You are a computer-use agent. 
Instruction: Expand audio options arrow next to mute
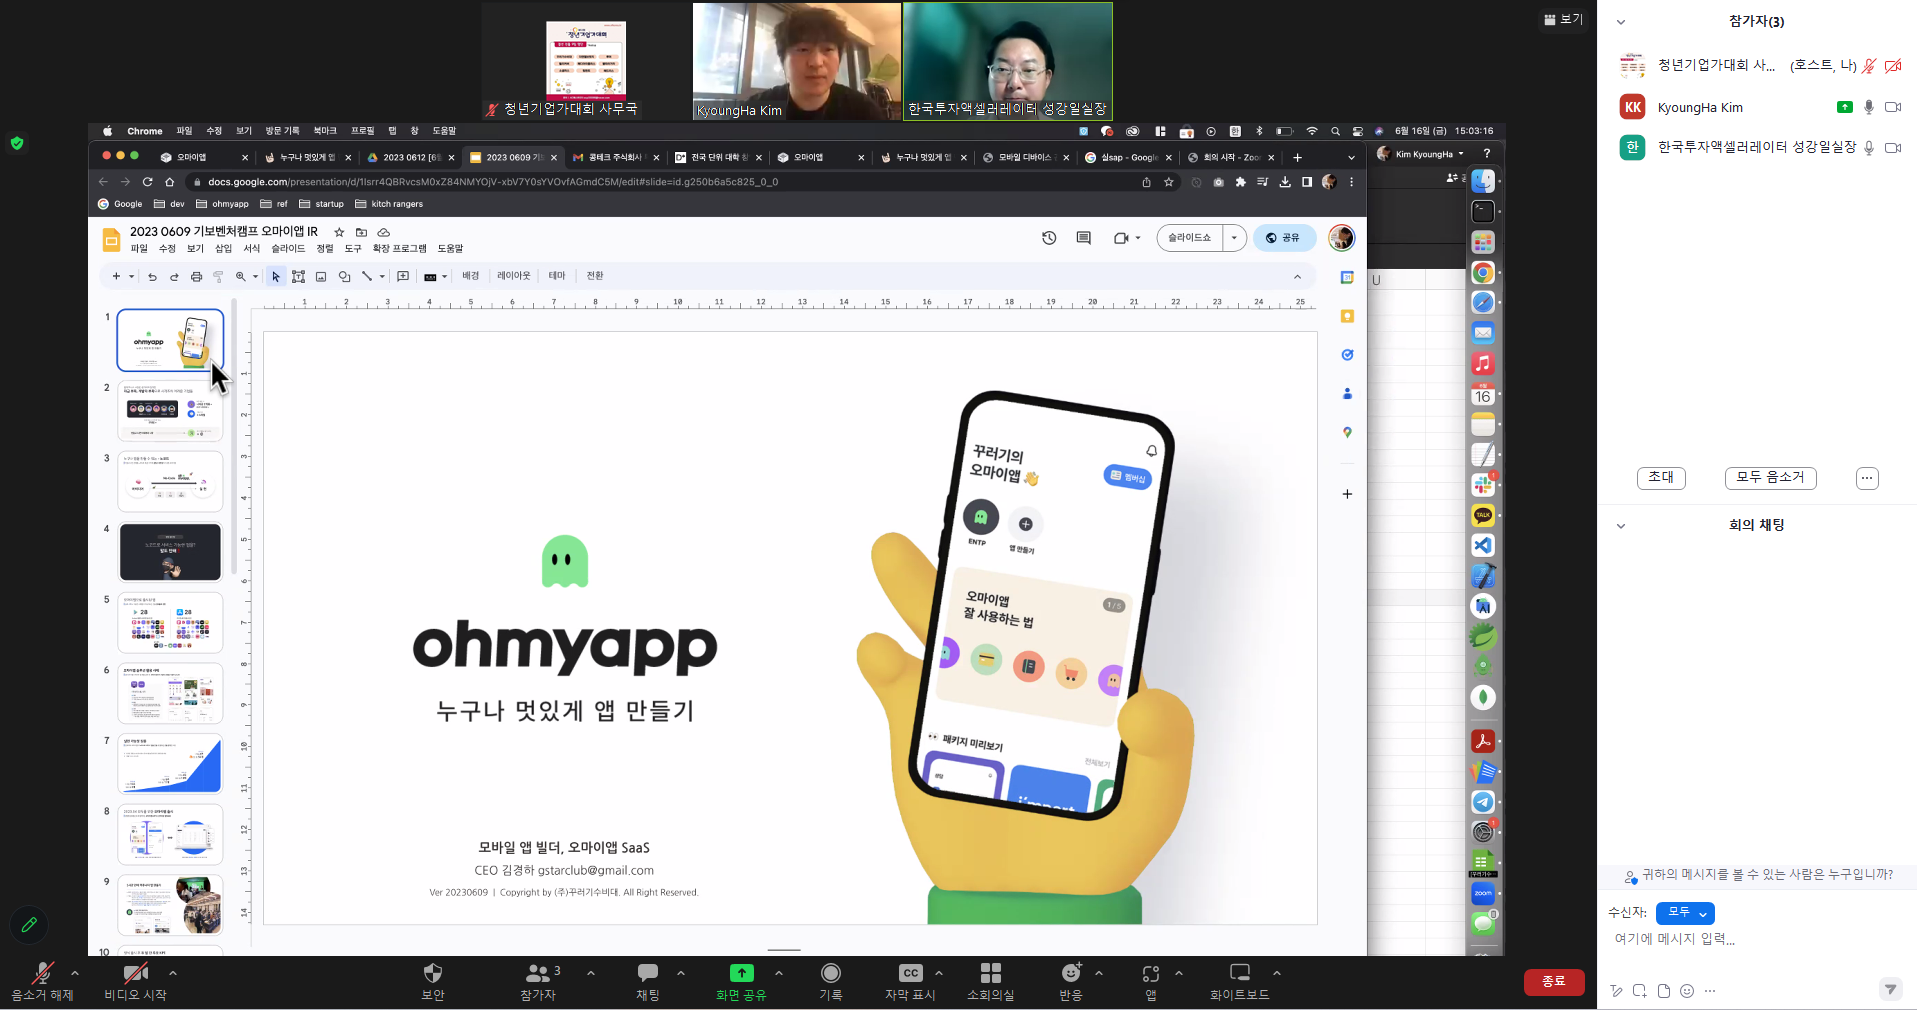(x=75, y=972)
